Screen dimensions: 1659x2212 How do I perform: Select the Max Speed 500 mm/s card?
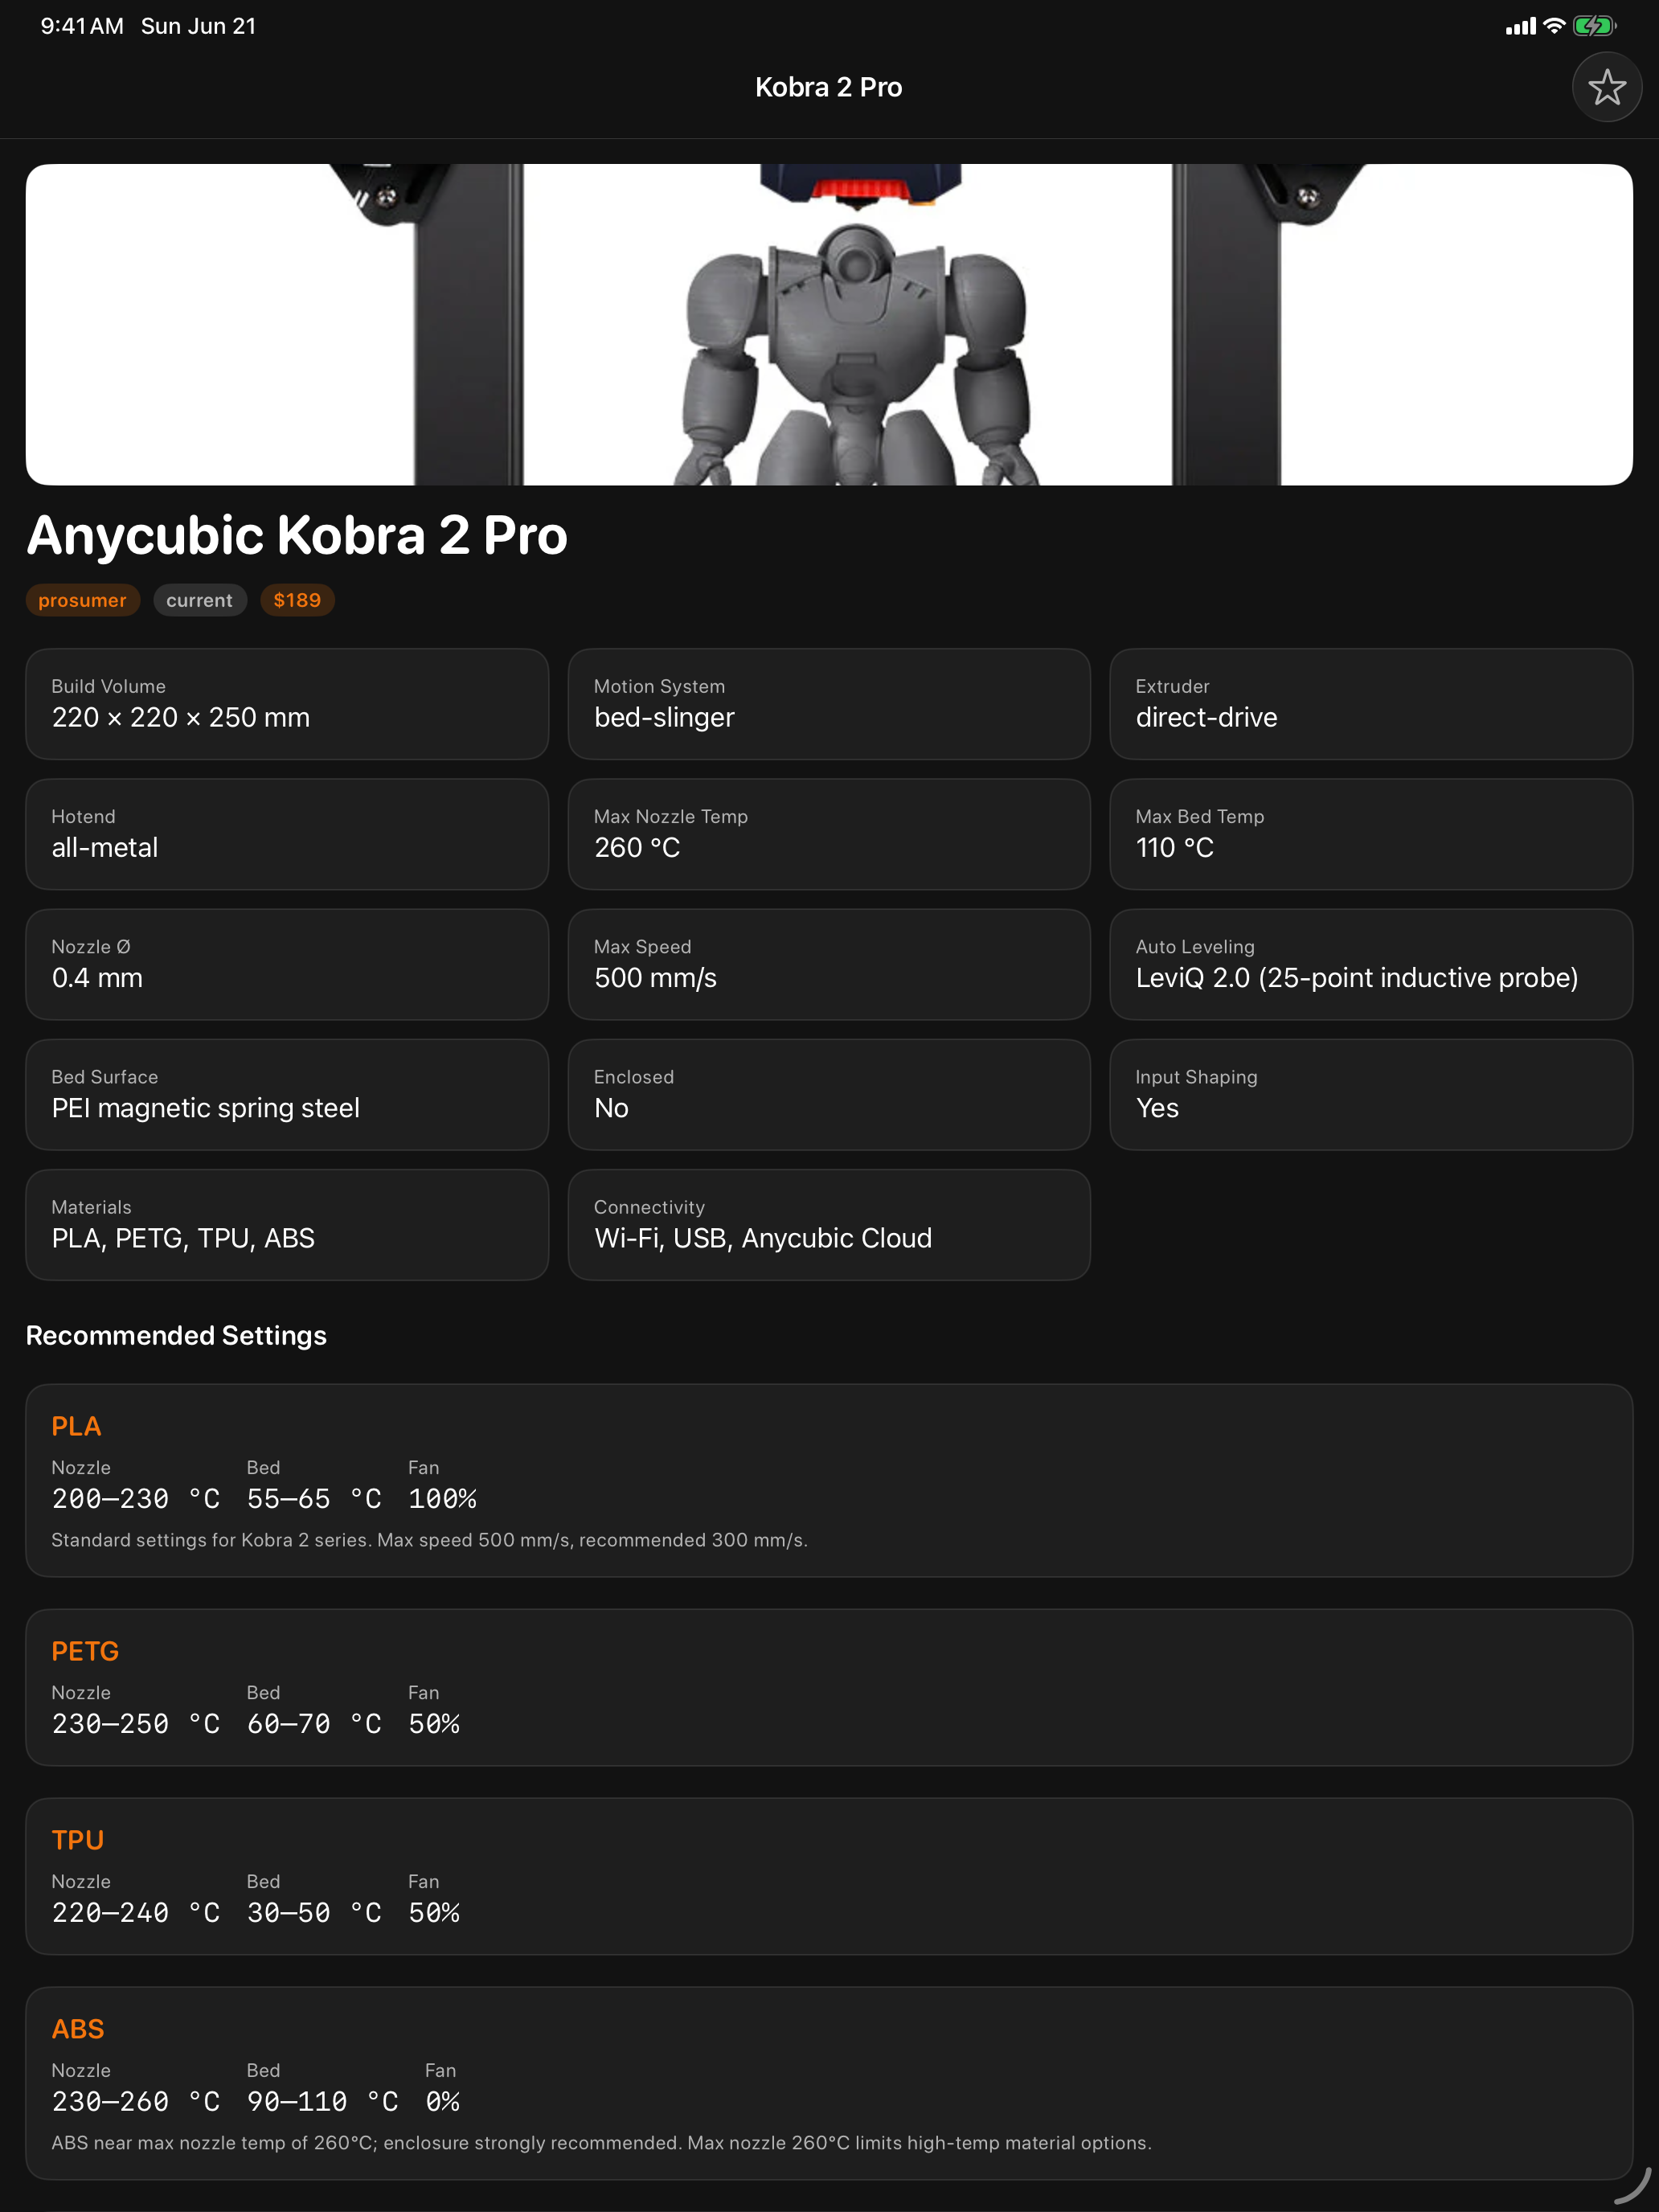click(829, 964)
